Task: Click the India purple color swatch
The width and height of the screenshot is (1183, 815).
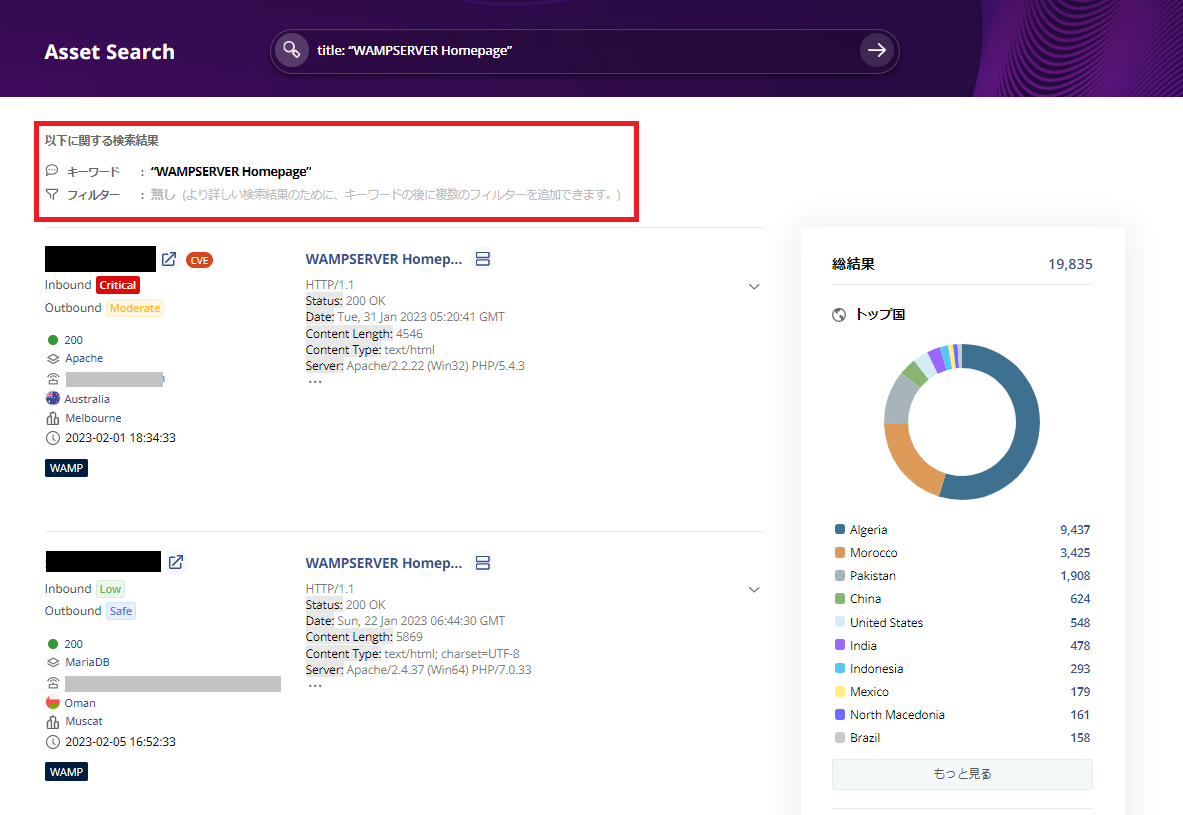Action: coord(840,645)
